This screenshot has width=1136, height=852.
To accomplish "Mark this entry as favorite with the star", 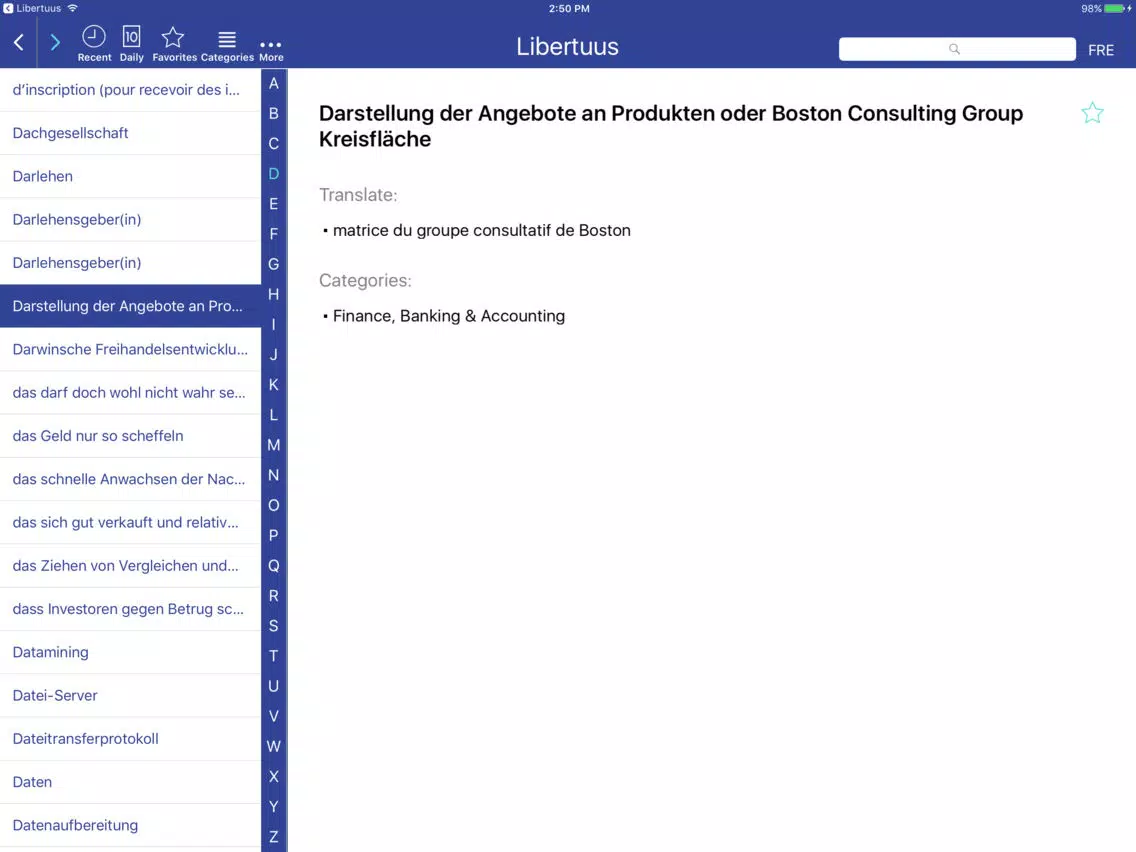I will [x=1092, y=113].
